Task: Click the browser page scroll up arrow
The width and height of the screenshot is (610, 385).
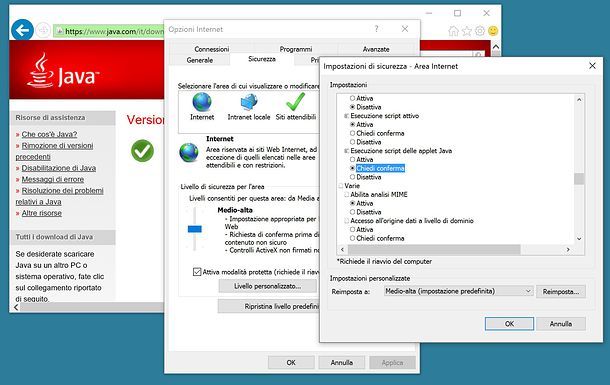Action: coord(496,46)
